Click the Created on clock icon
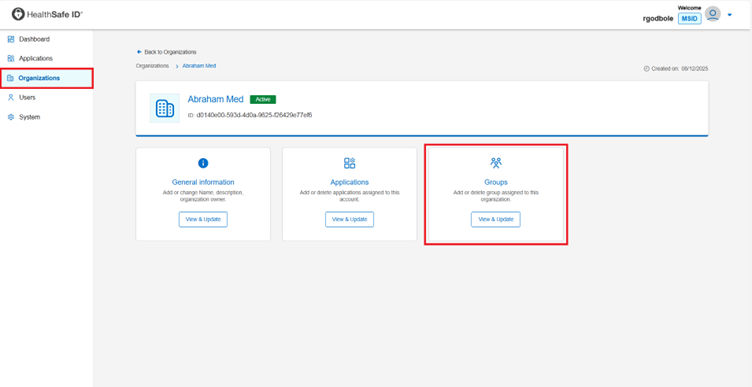The image size is (752, 387). pos(646,69)
